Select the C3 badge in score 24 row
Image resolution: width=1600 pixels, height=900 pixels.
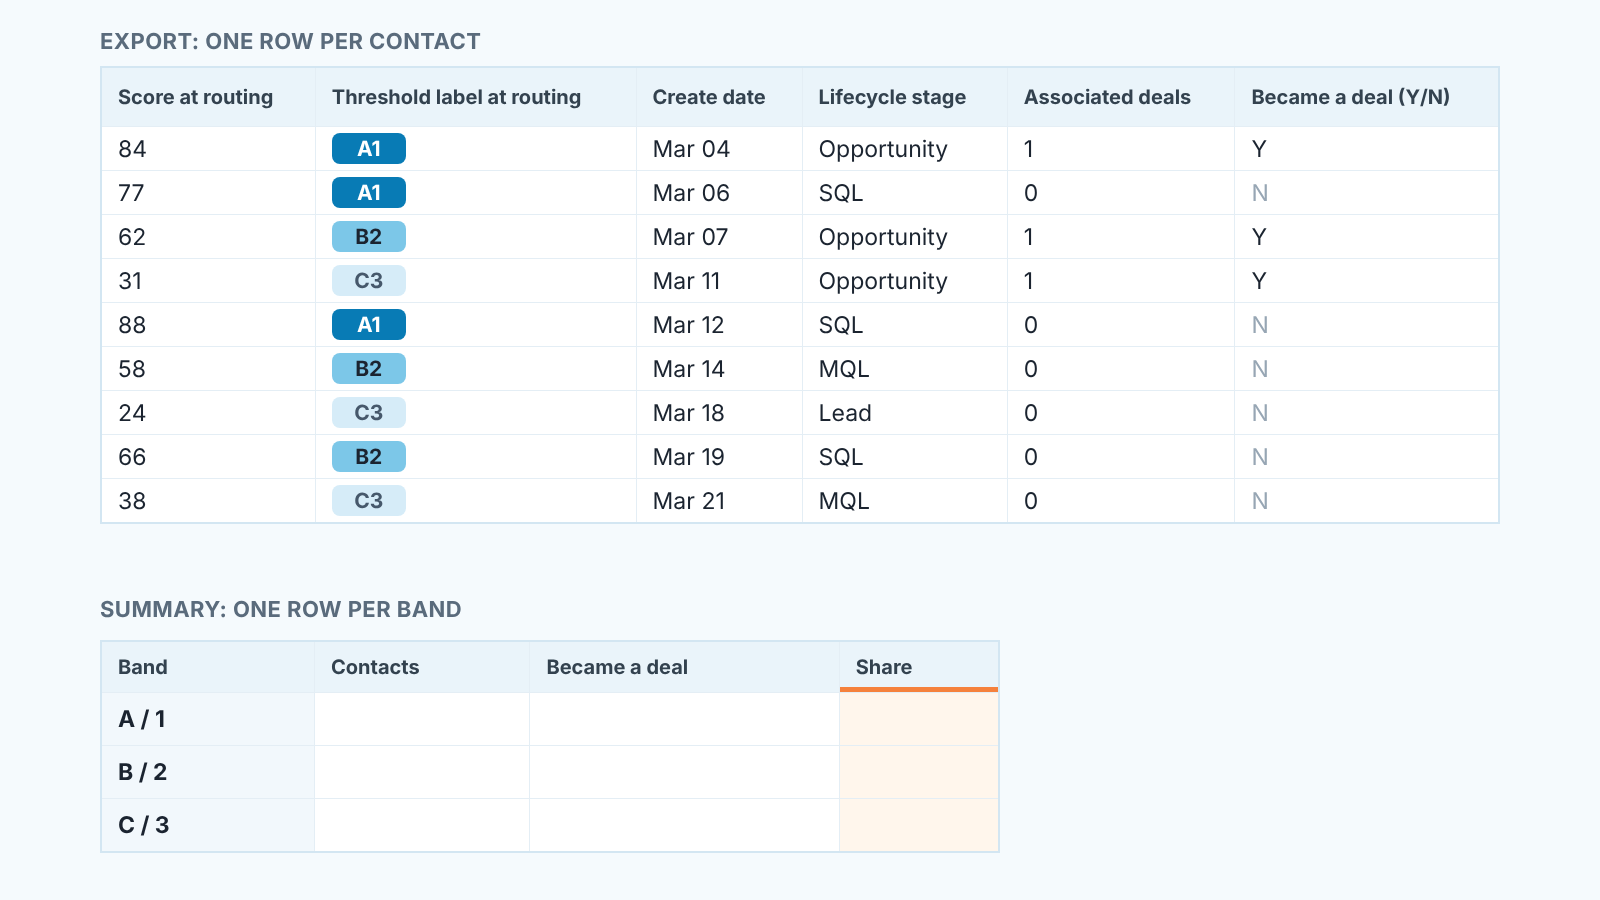pos(369,413)
